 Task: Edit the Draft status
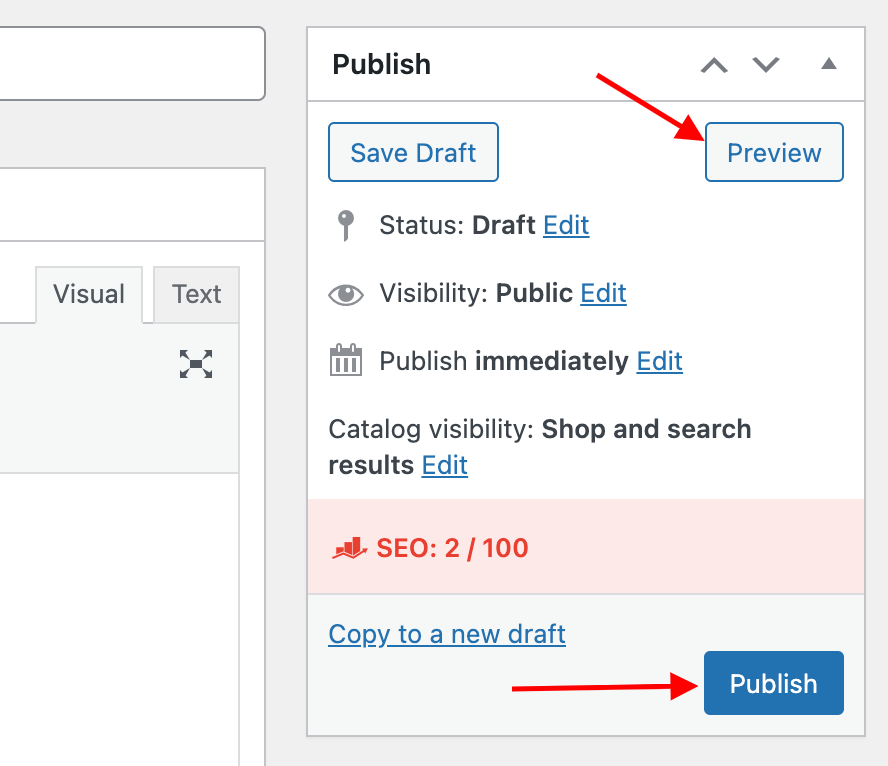tap(566, 225)
